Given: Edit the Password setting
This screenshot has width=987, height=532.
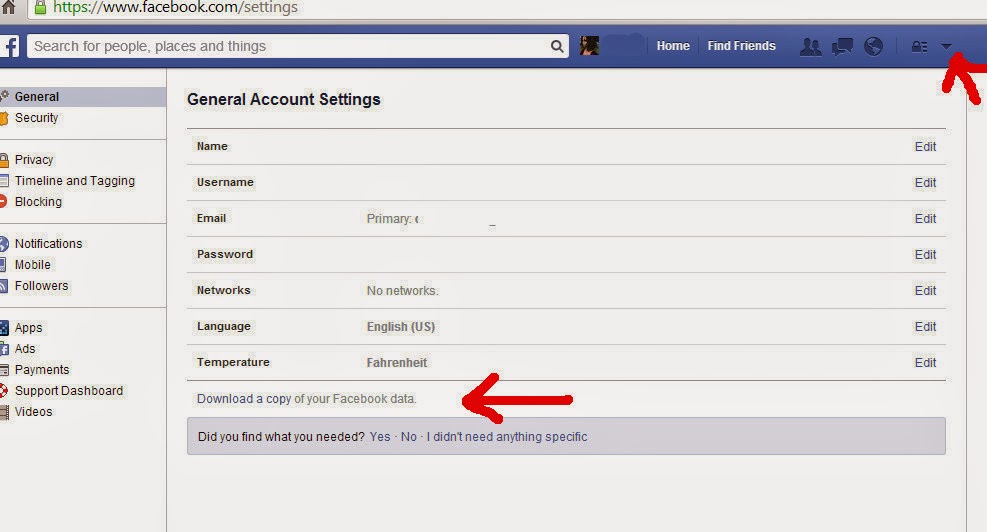Looking at the screenshot, I should point(925,254).
